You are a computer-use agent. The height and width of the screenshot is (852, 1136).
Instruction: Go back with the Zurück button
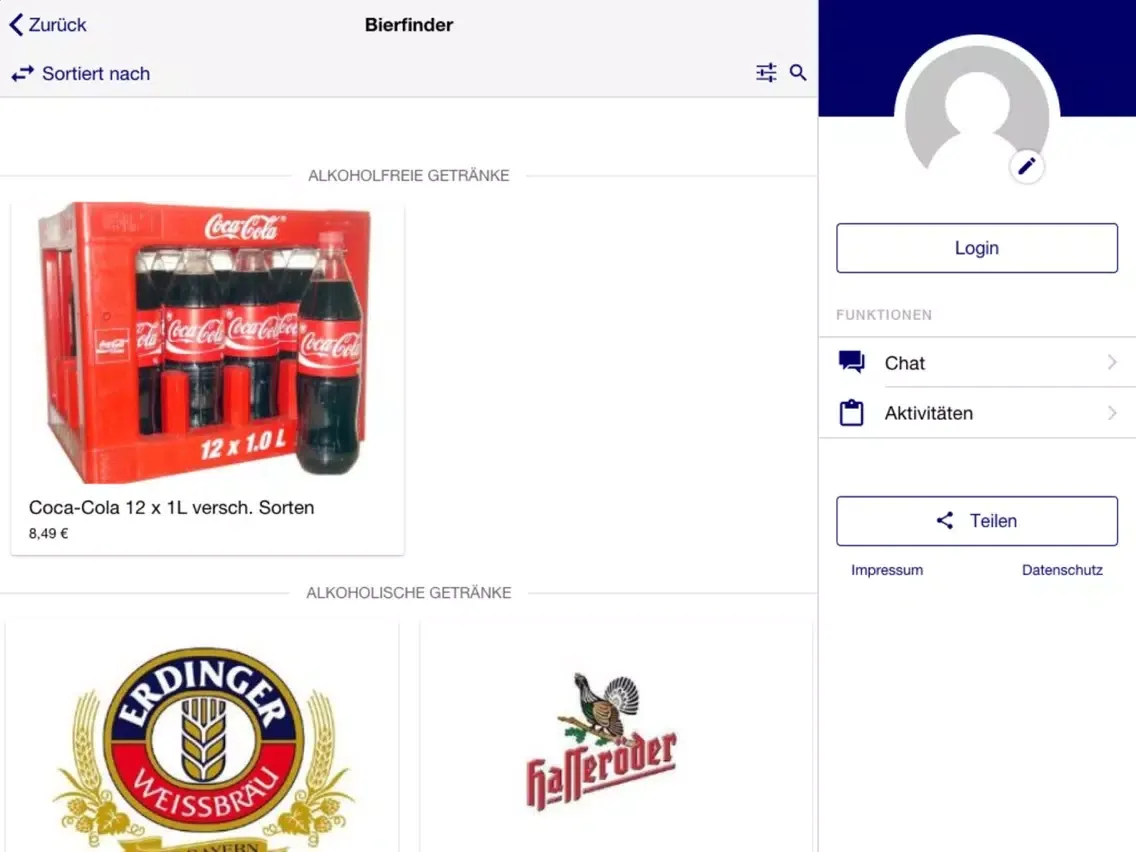coord(48,25)
